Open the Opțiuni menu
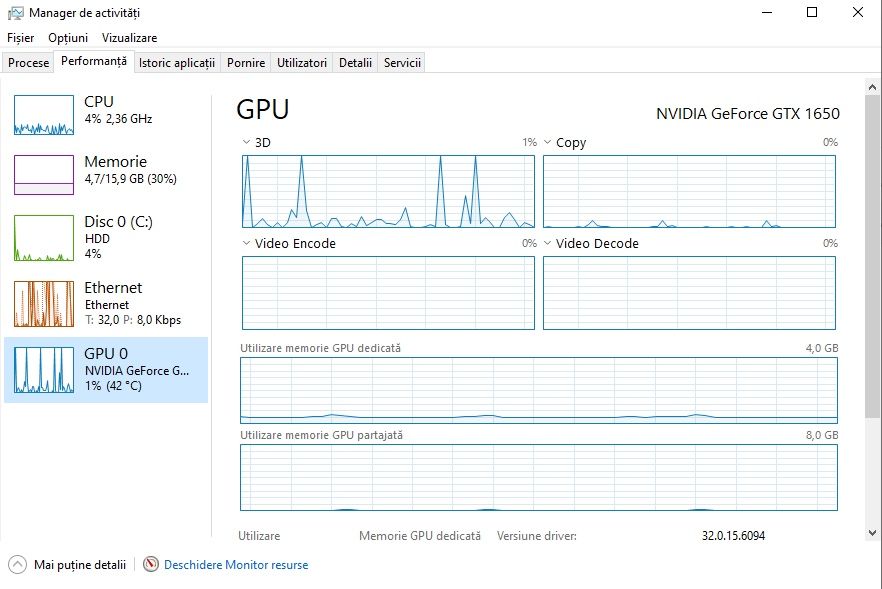Image resolution: width=882 pixels, height=589 pixels. pyautogui.click(x=68, y=38)
